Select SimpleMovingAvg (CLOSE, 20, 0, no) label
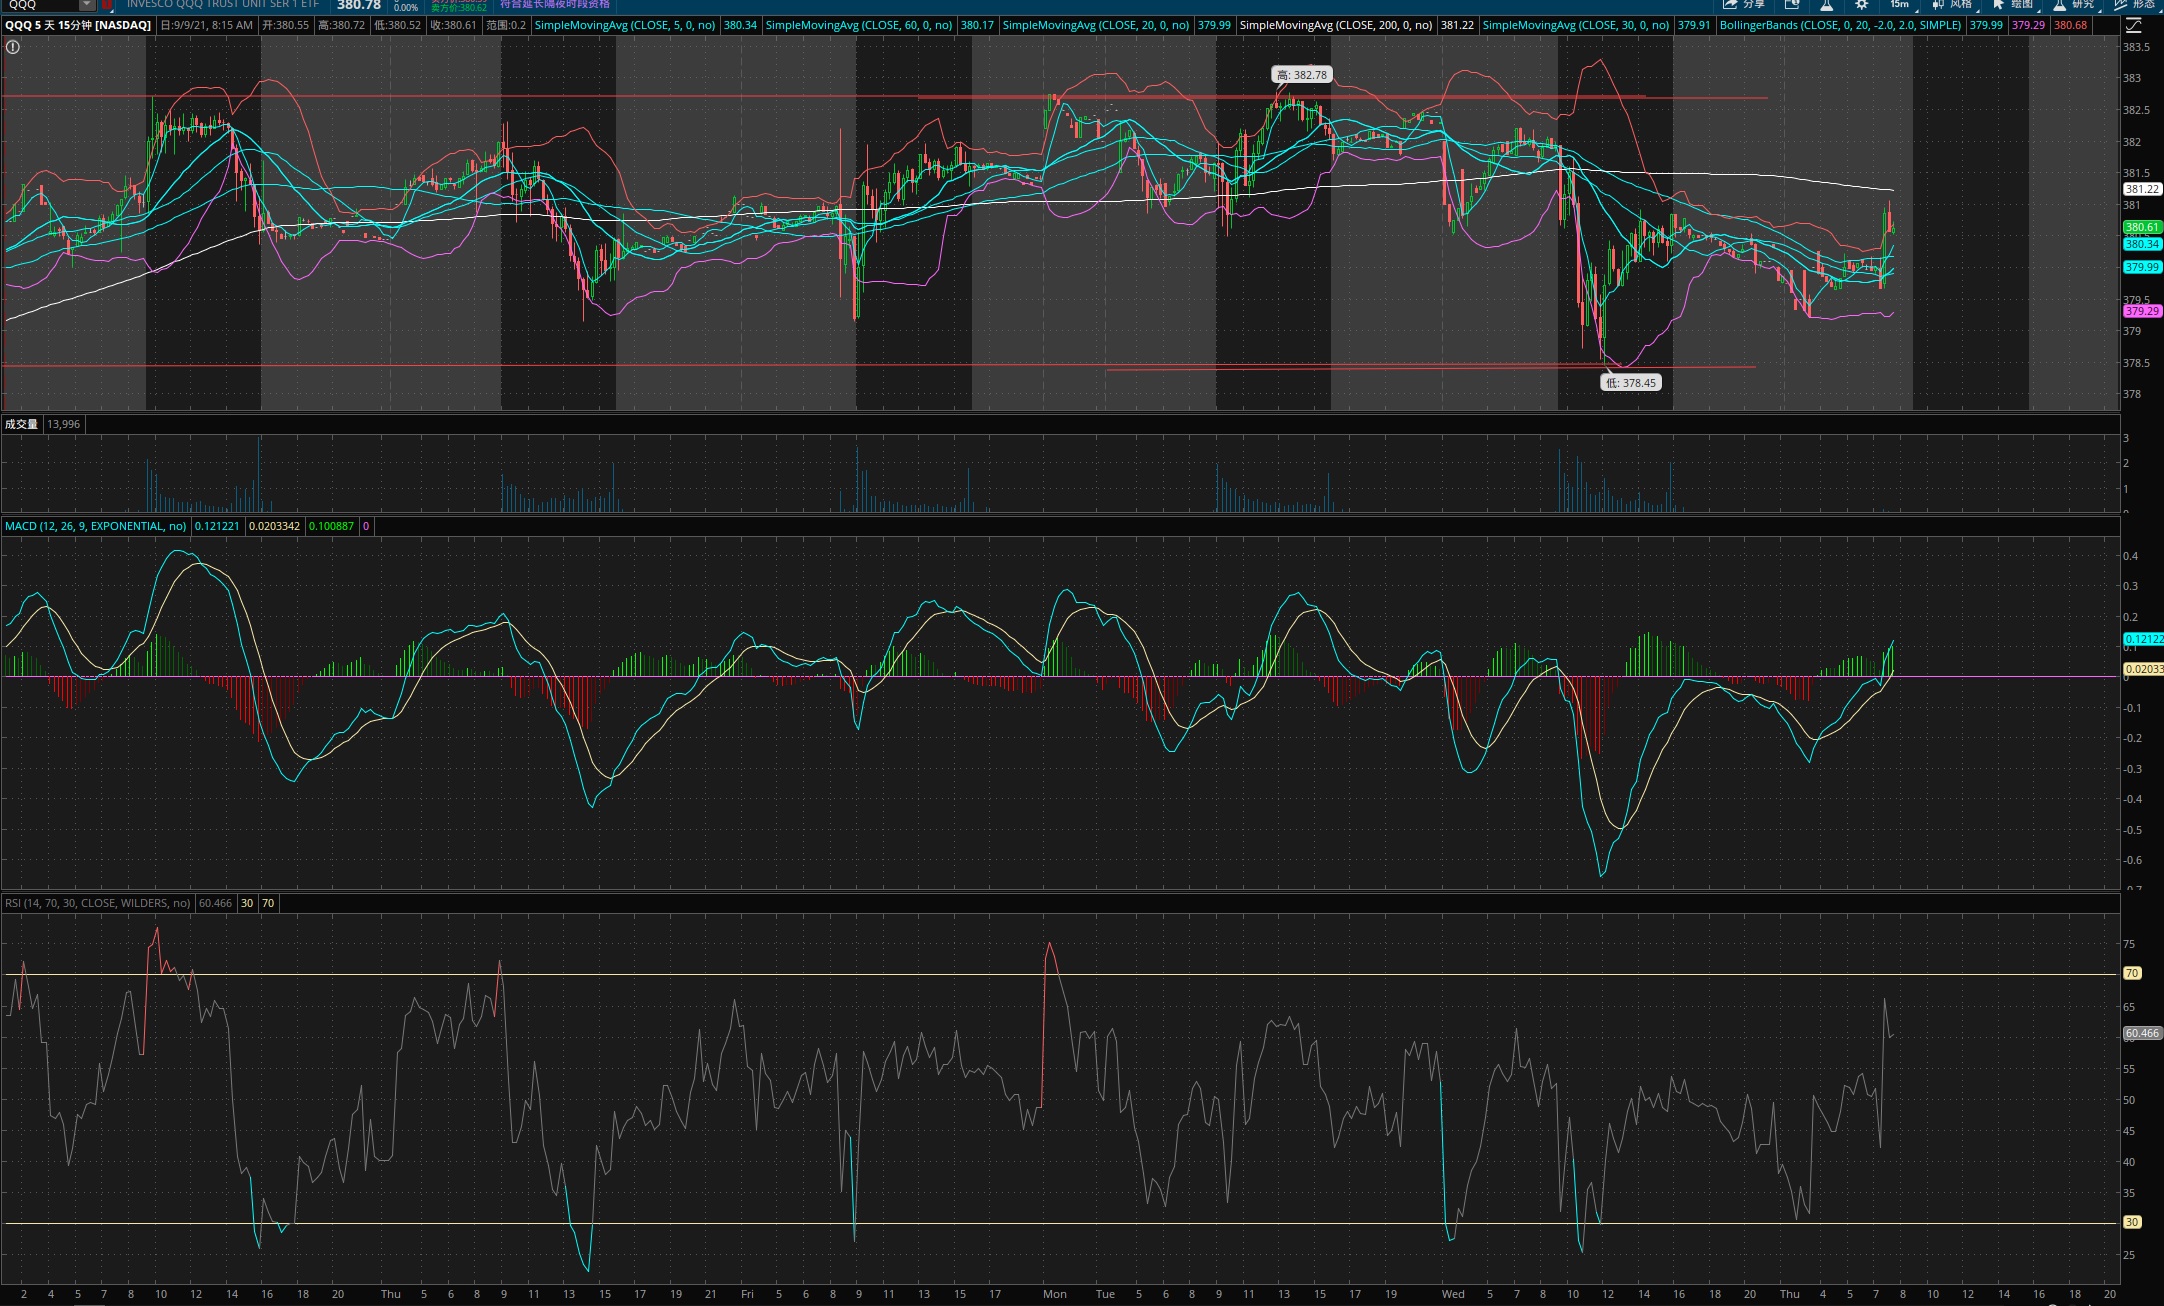 [1096, 25]
